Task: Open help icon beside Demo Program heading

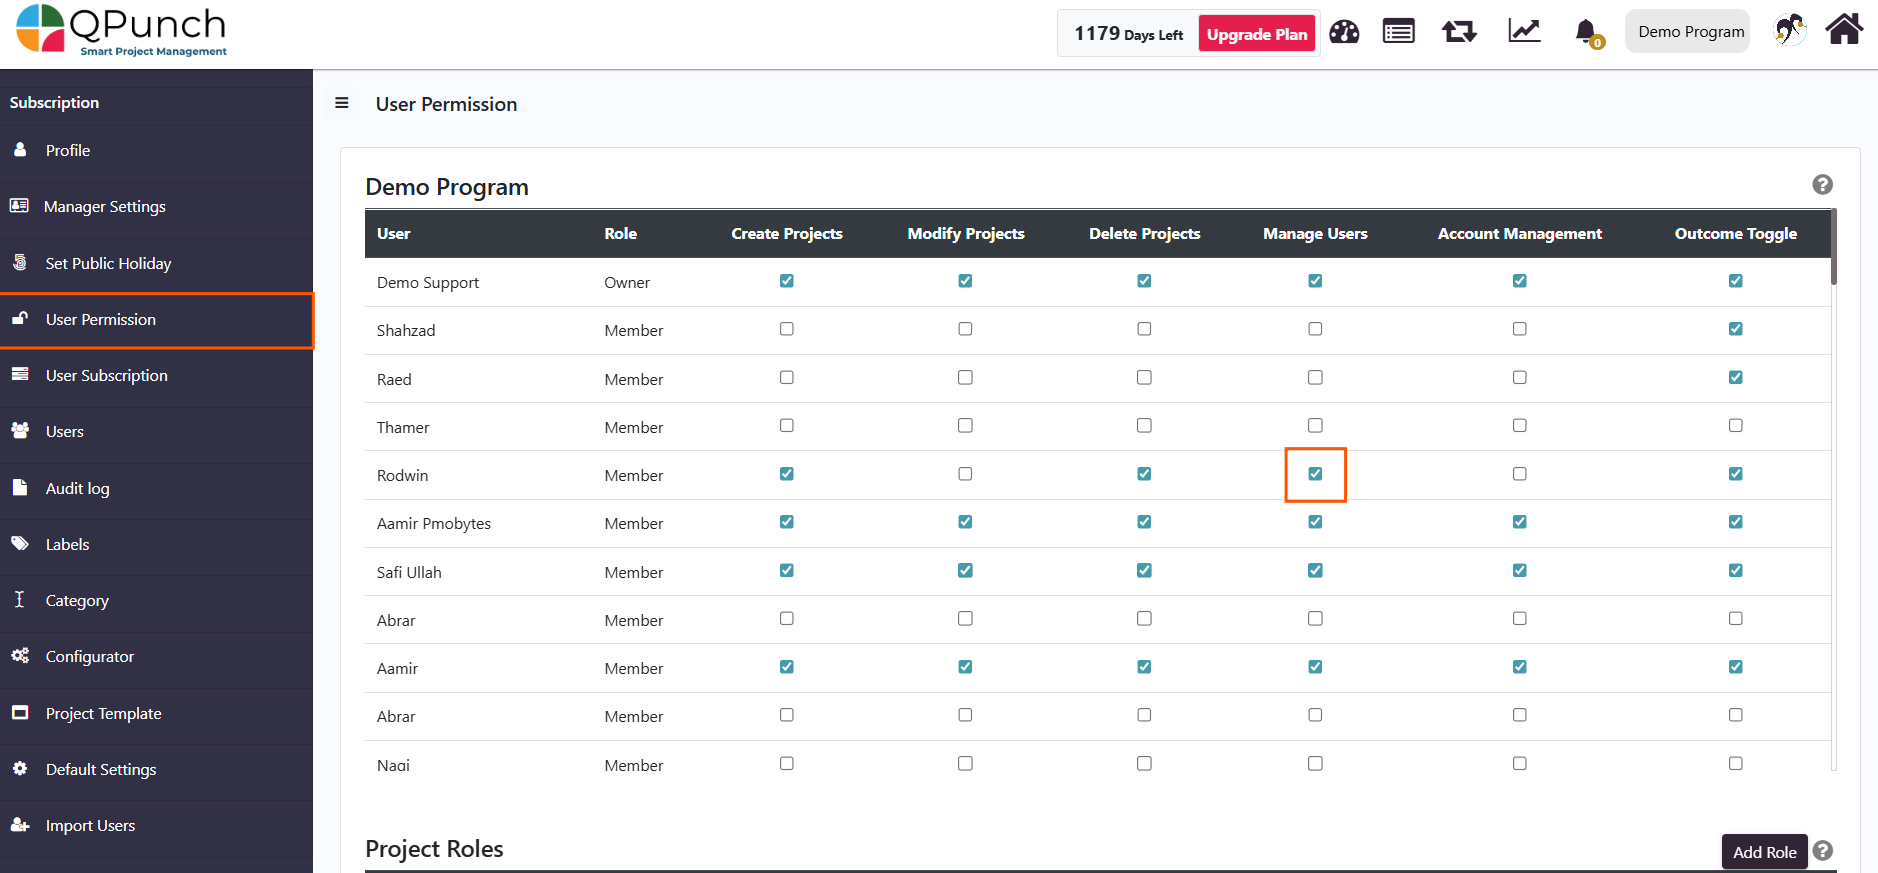Action: pos(1822,185)
